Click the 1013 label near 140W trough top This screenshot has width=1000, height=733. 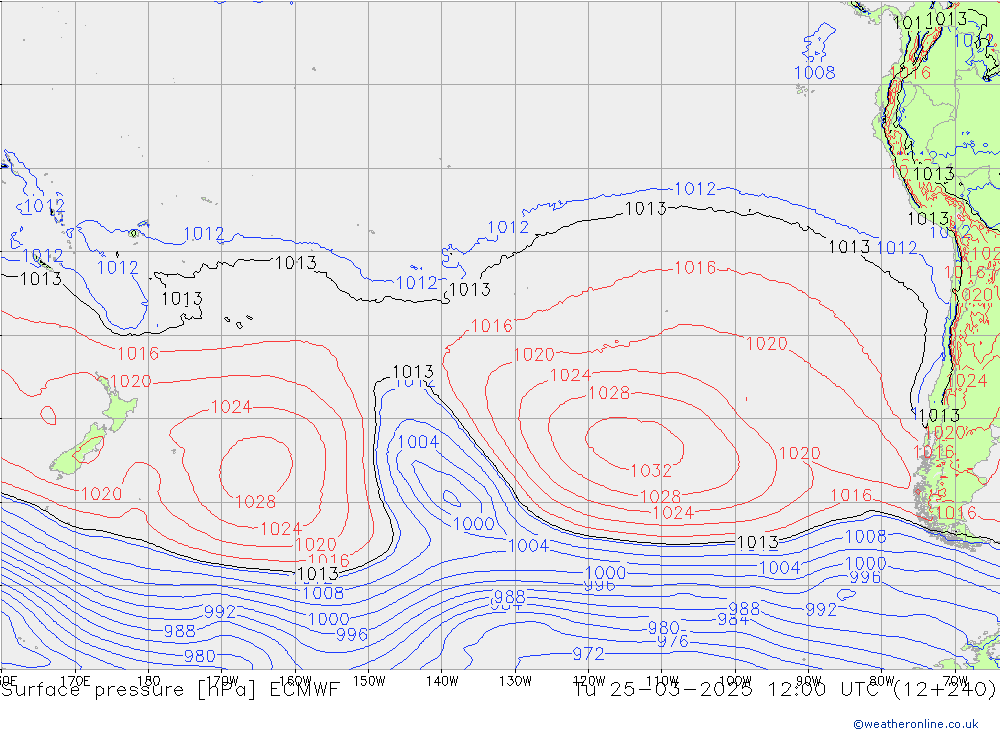tap(413, 371)
